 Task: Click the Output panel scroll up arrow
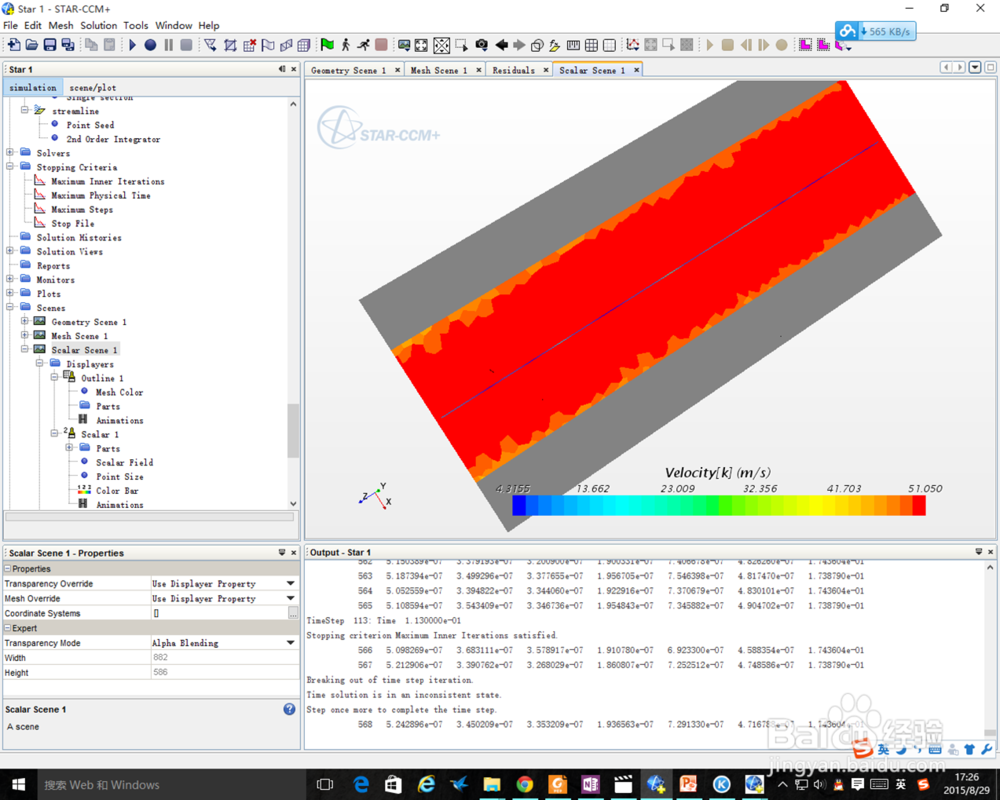click(x=990, y=567)
